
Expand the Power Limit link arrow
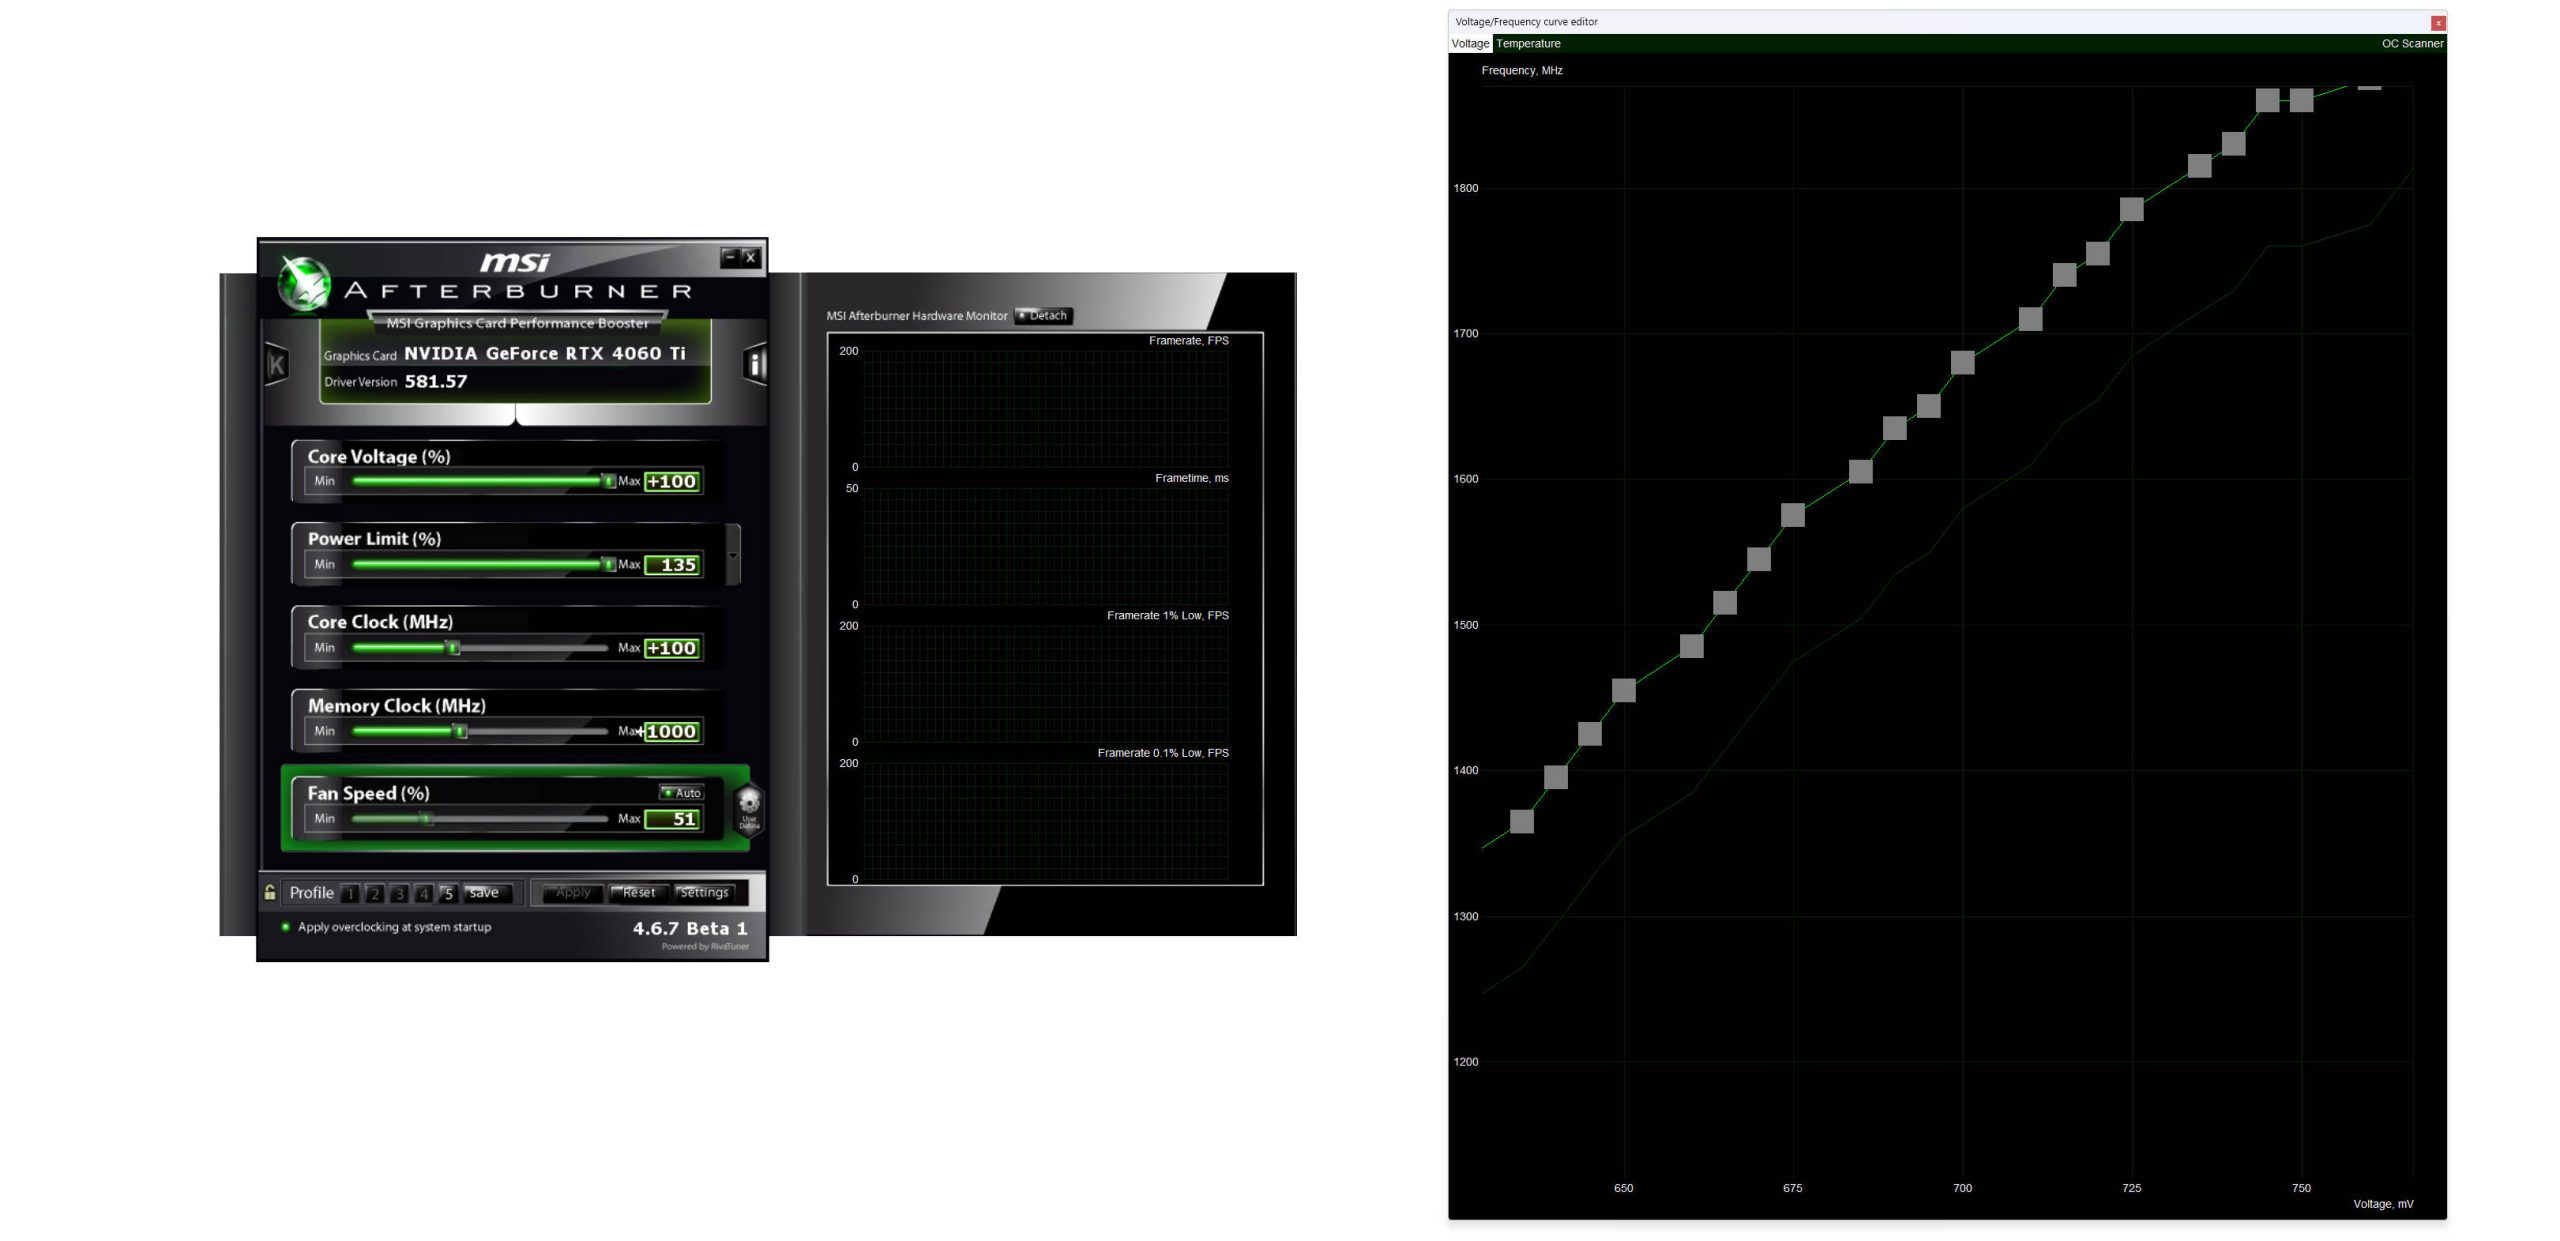[733, 555]
